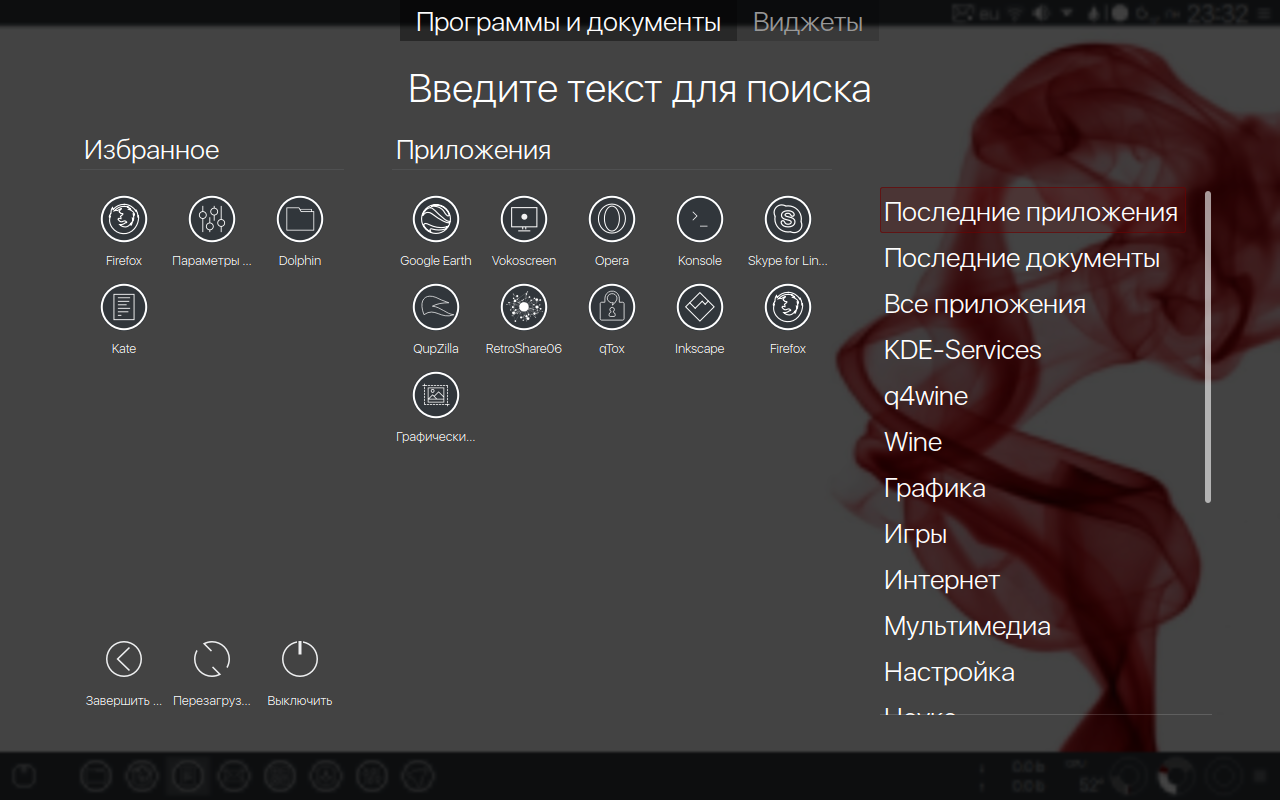Select the KDE-Services category
Screen dimensions: 1280x800
(x=963, y=350)
